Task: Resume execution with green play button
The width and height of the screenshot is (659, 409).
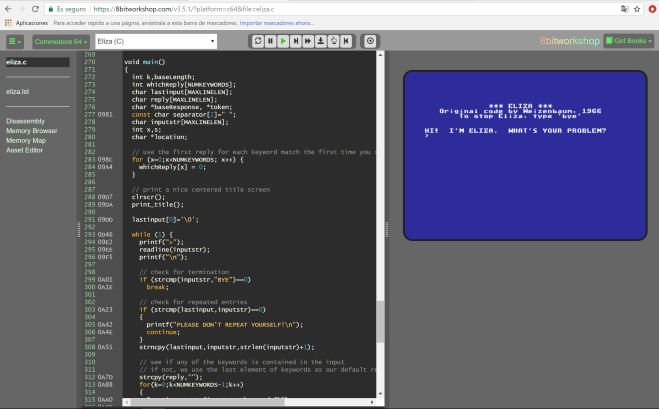Action: 283,41
